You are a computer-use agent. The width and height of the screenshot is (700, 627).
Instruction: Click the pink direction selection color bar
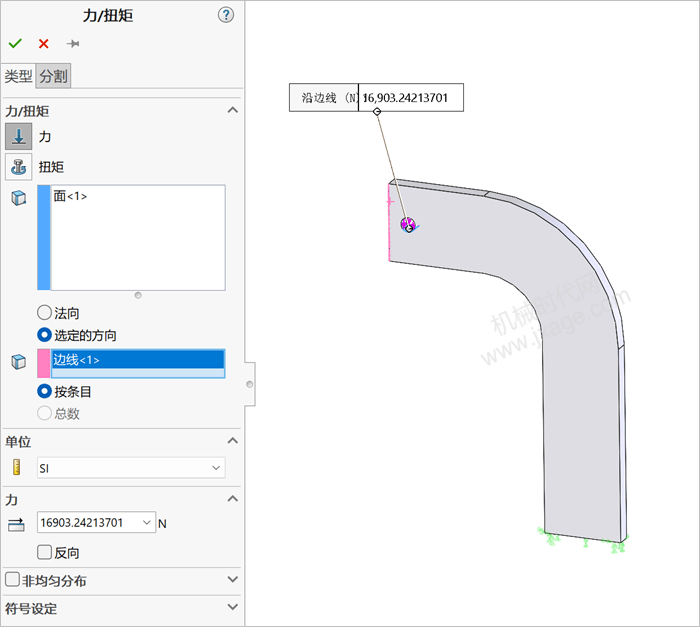pyautogui.click(x=44, y=364)
